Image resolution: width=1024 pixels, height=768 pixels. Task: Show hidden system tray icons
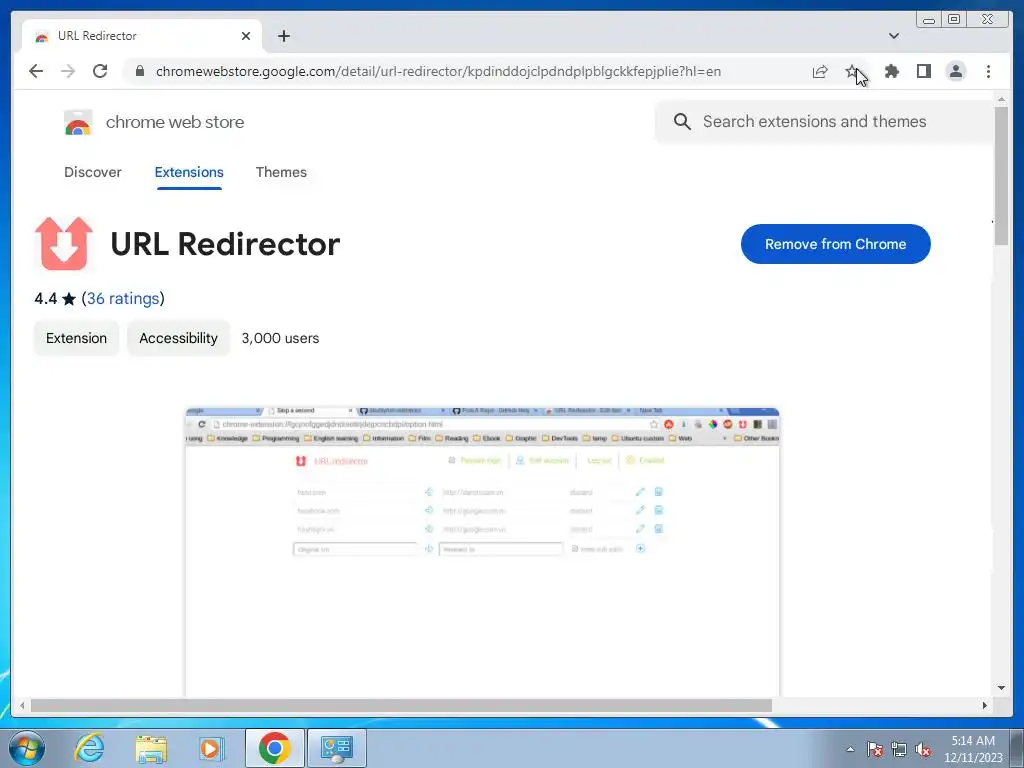[x=850, y=749]
